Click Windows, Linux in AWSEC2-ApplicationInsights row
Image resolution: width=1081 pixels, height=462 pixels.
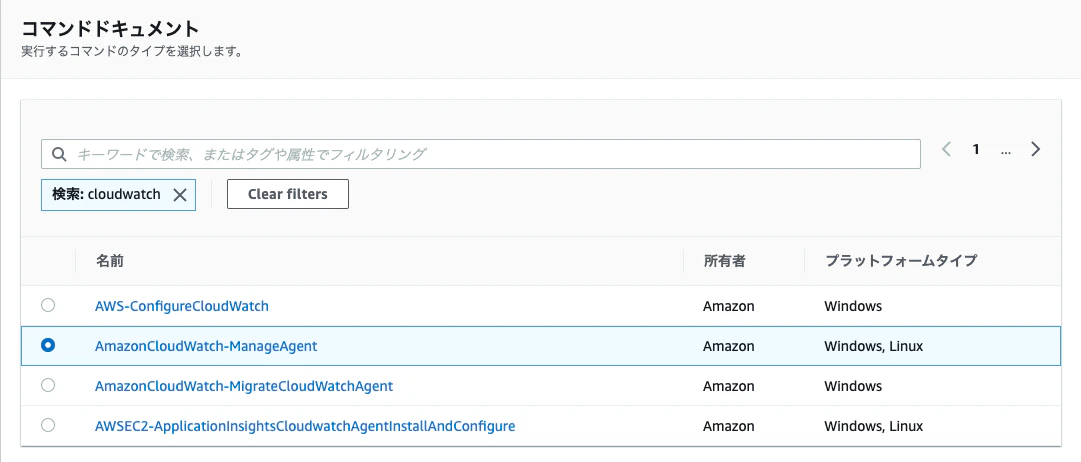(873, 425)
